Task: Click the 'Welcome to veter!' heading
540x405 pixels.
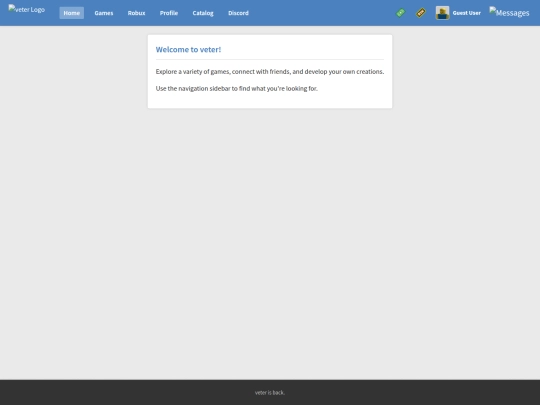Action: 188,50
